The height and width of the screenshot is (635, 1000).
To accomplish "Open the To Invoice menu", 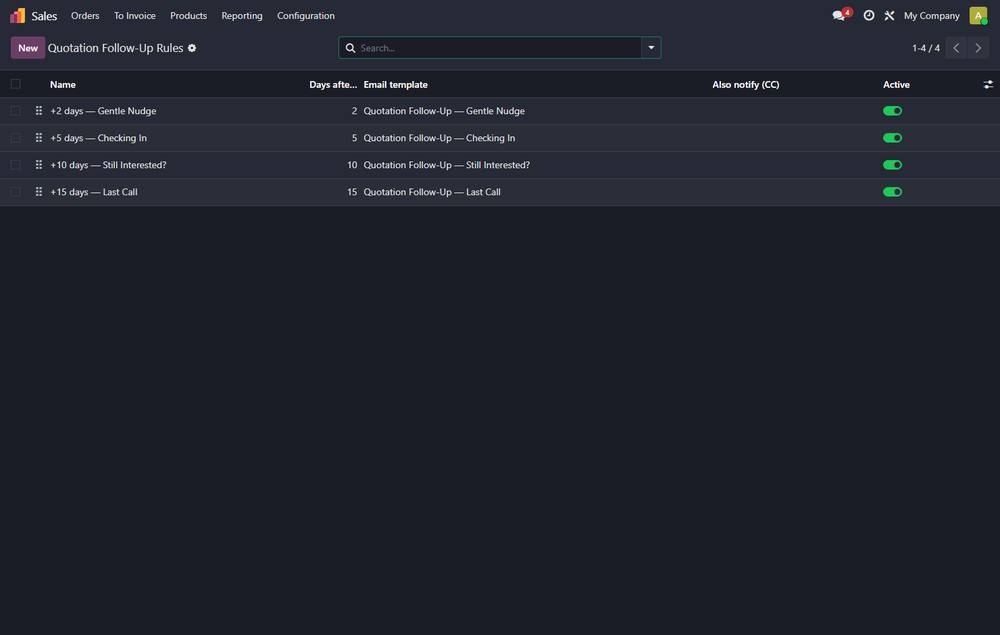I will pos(135,15).
